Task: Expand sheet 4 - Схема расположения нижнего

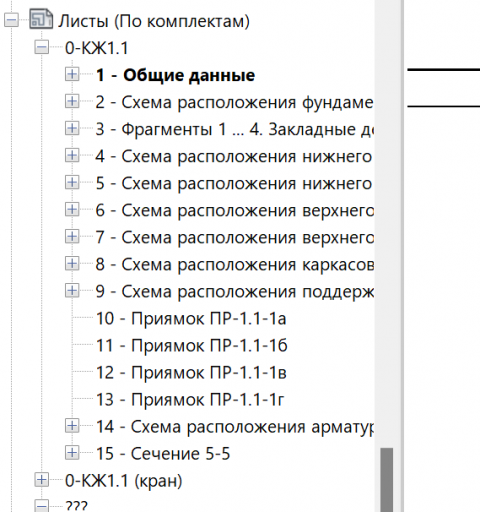Action: point(72,155)
